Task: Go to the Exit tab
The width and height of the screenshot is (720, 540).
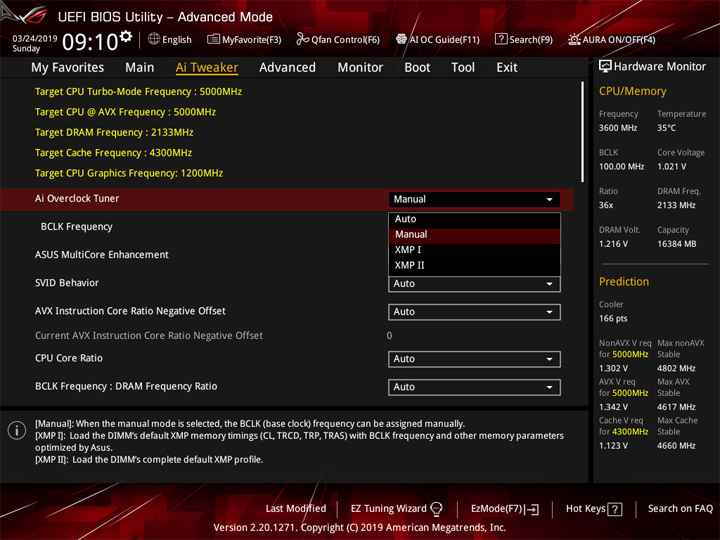Action: click(x=507, y=68)
